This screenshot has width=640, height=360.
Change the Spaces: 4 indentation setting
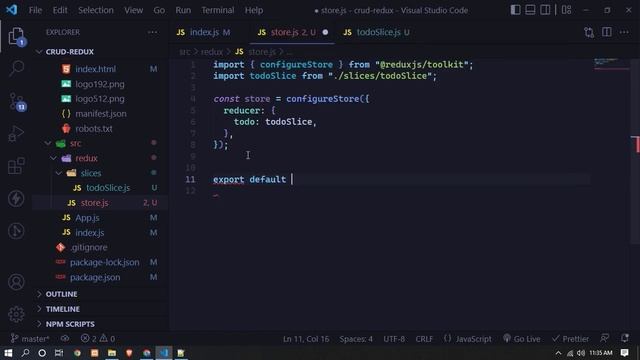click(356, 339)
